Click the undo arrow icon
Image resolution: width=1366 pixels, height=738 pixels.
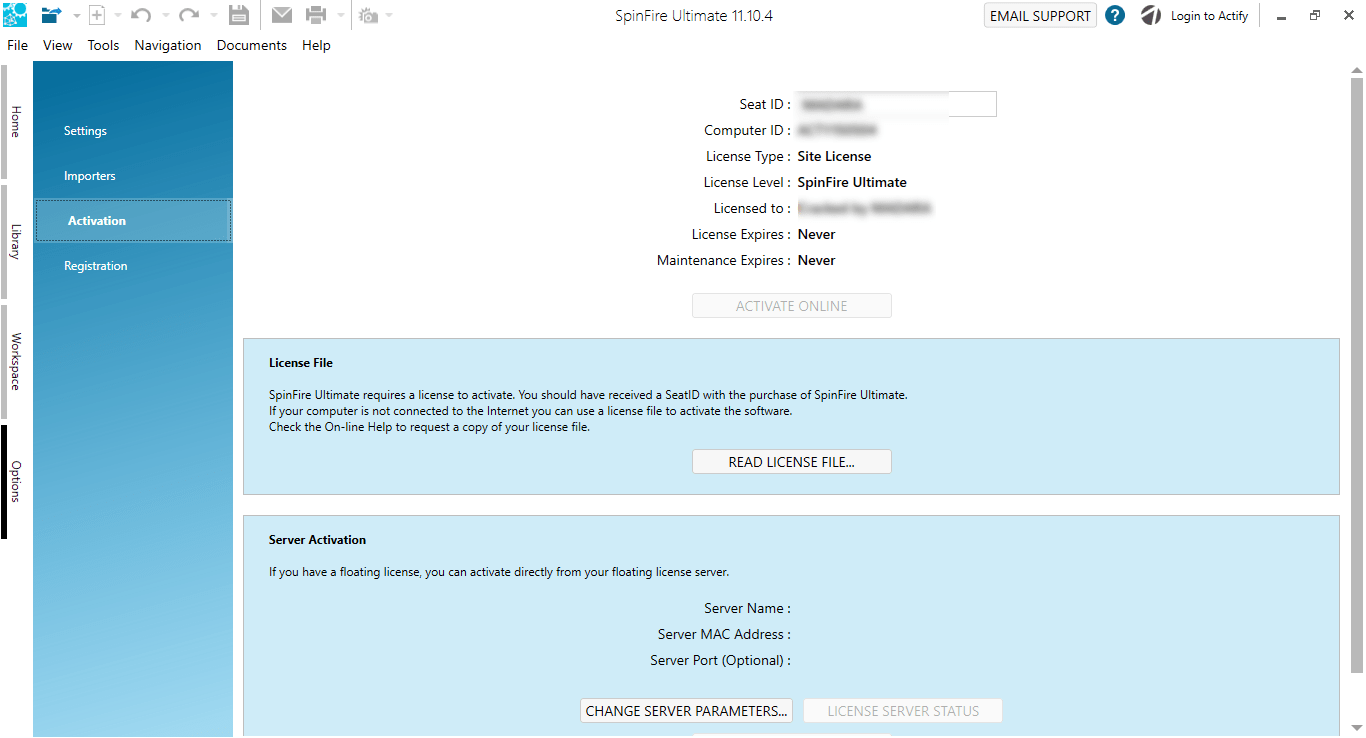[141, 15]
